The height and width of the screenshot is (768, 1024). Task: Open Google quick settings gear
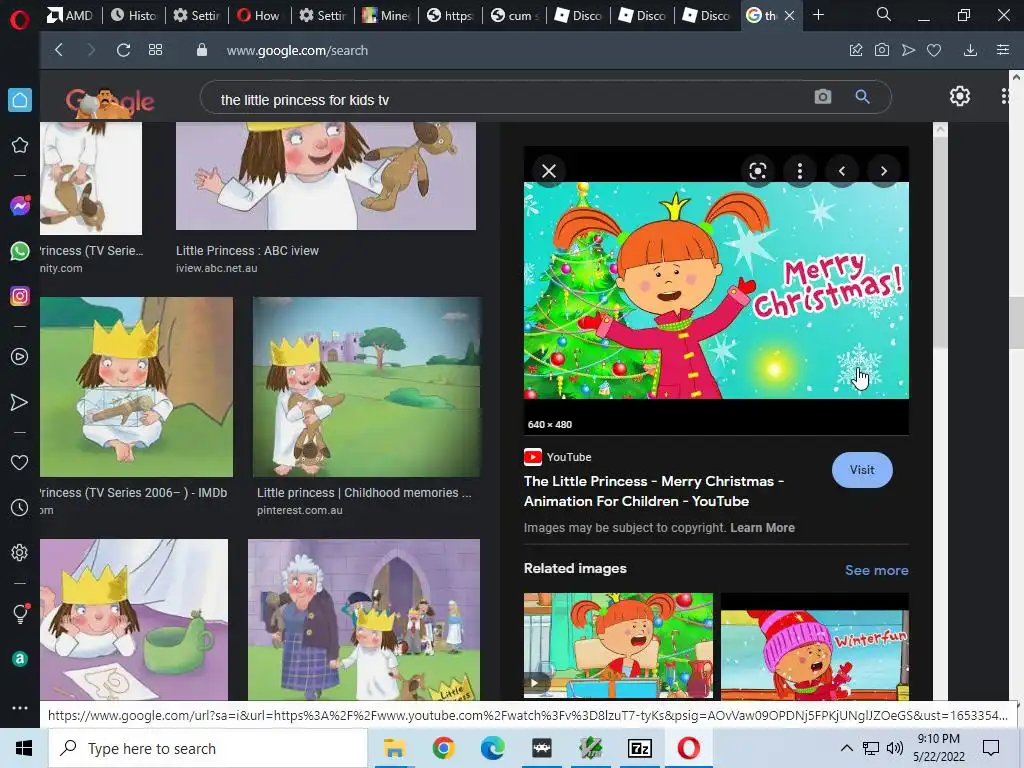tap(959, 97)
